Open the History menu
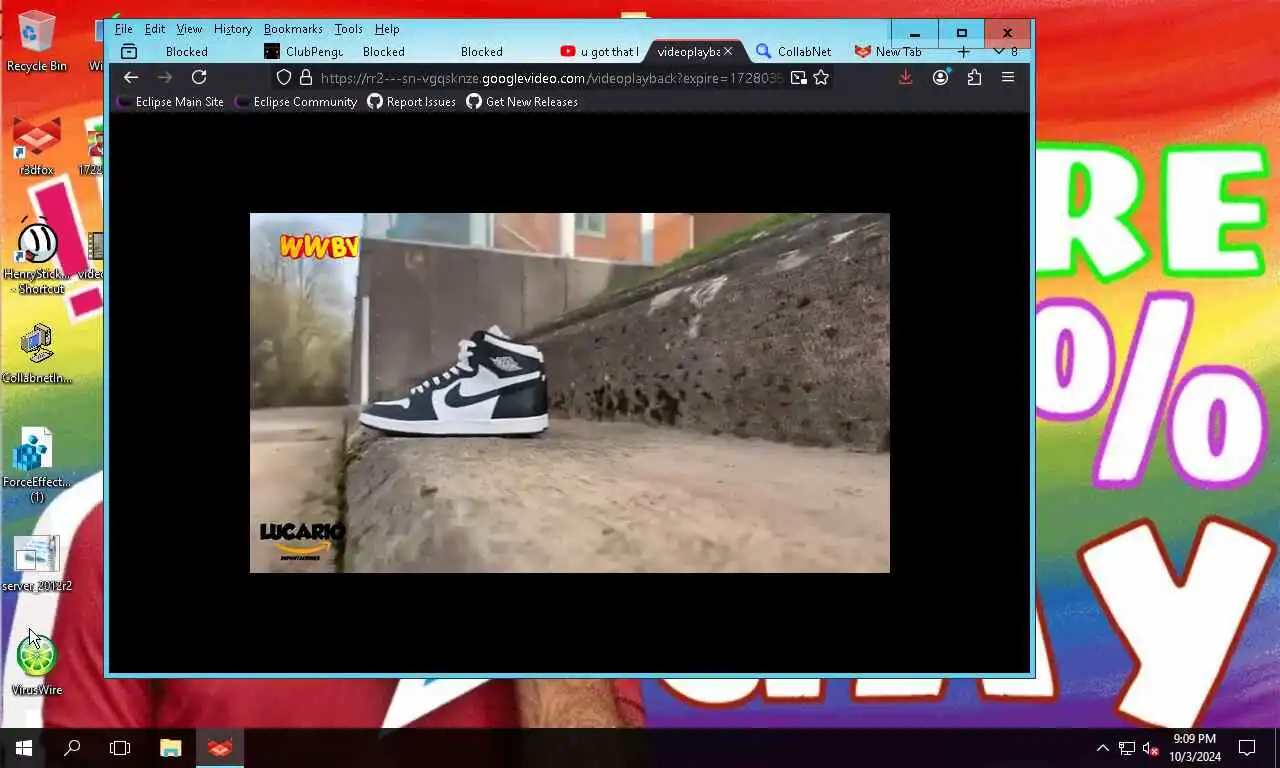This screenshot has width=1280, height=768. [233, 29]
